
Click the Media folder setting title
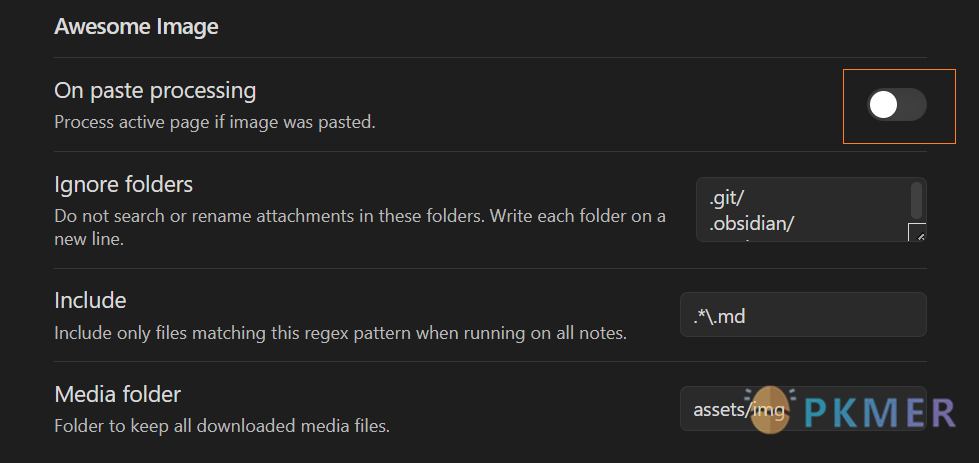pos(117,394)
